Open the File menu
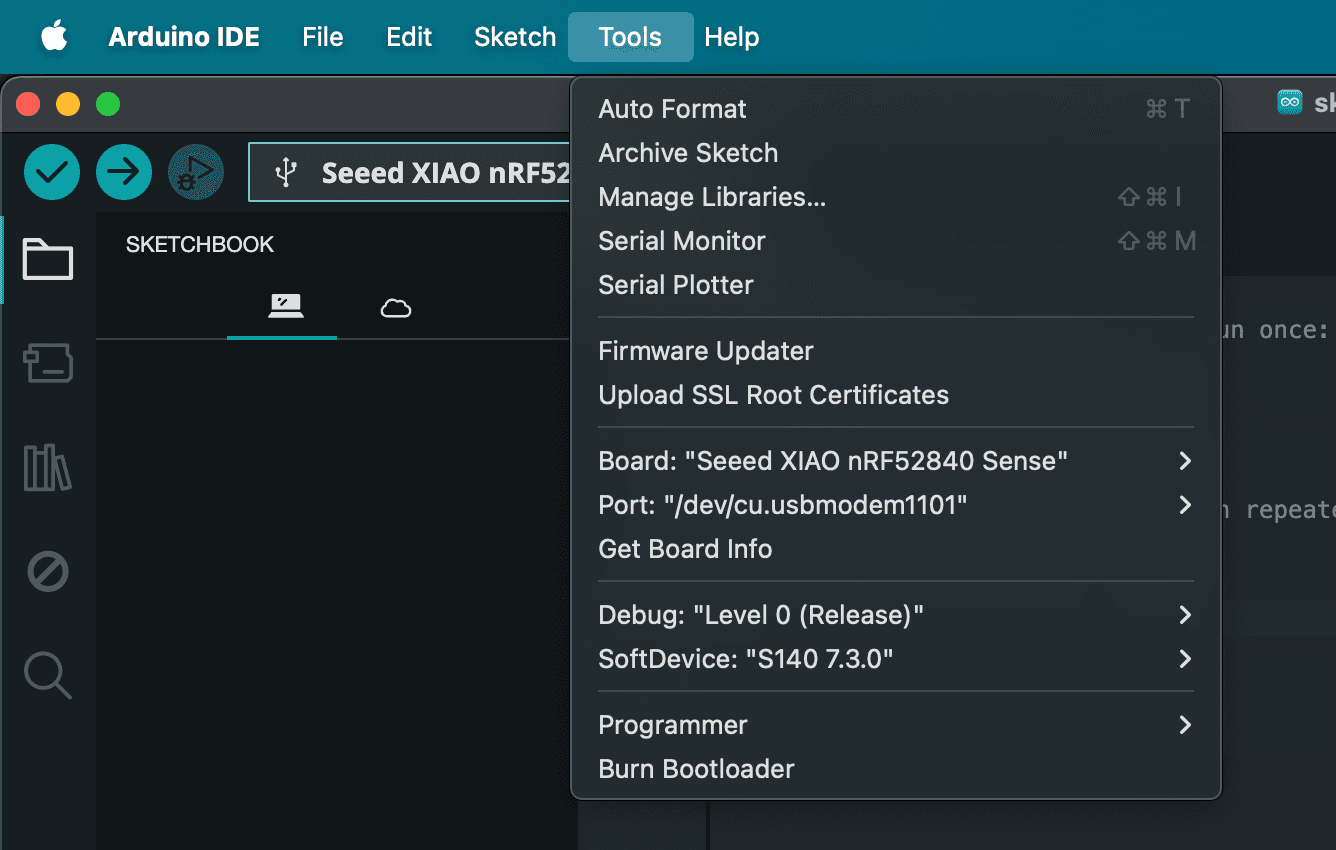This screenshot has width=1336, height=850. (x=323, y=37)
